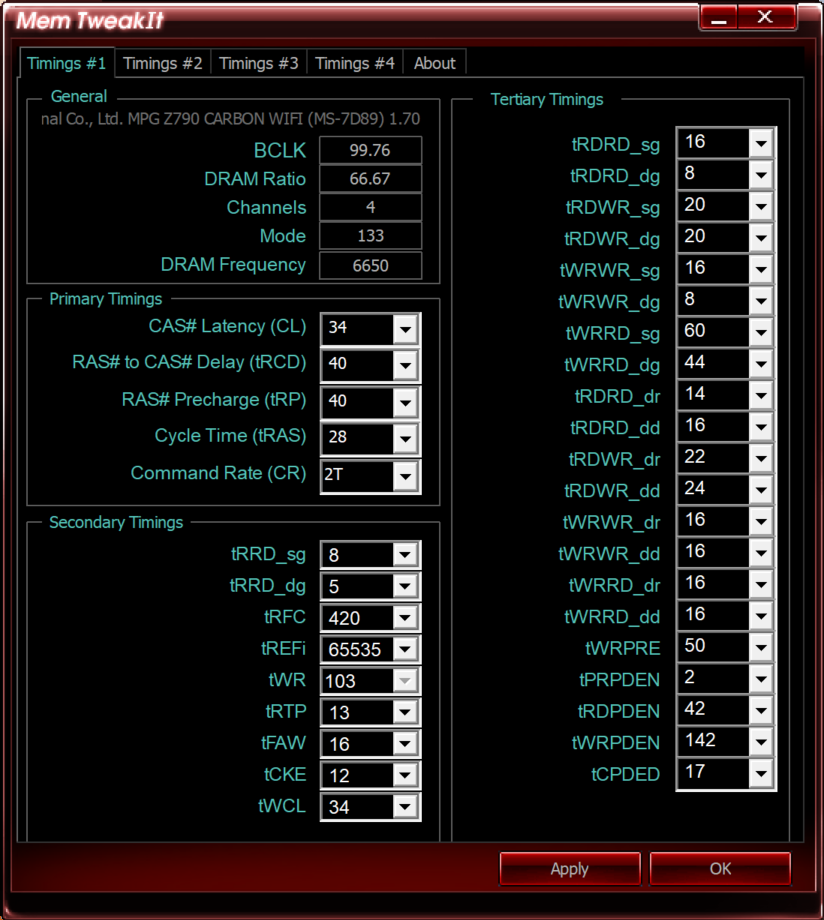
Task: Open the tWRRD_sg dropdown arrow
Action: [761, 332]
